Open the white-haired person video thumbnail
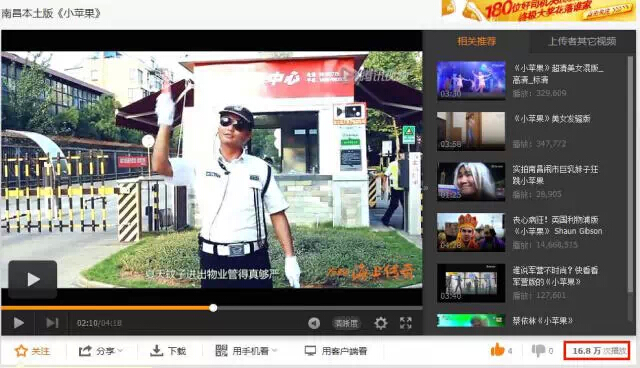Image resolution: width=640 pixels, height=368 pixels. tap(471, 182)
